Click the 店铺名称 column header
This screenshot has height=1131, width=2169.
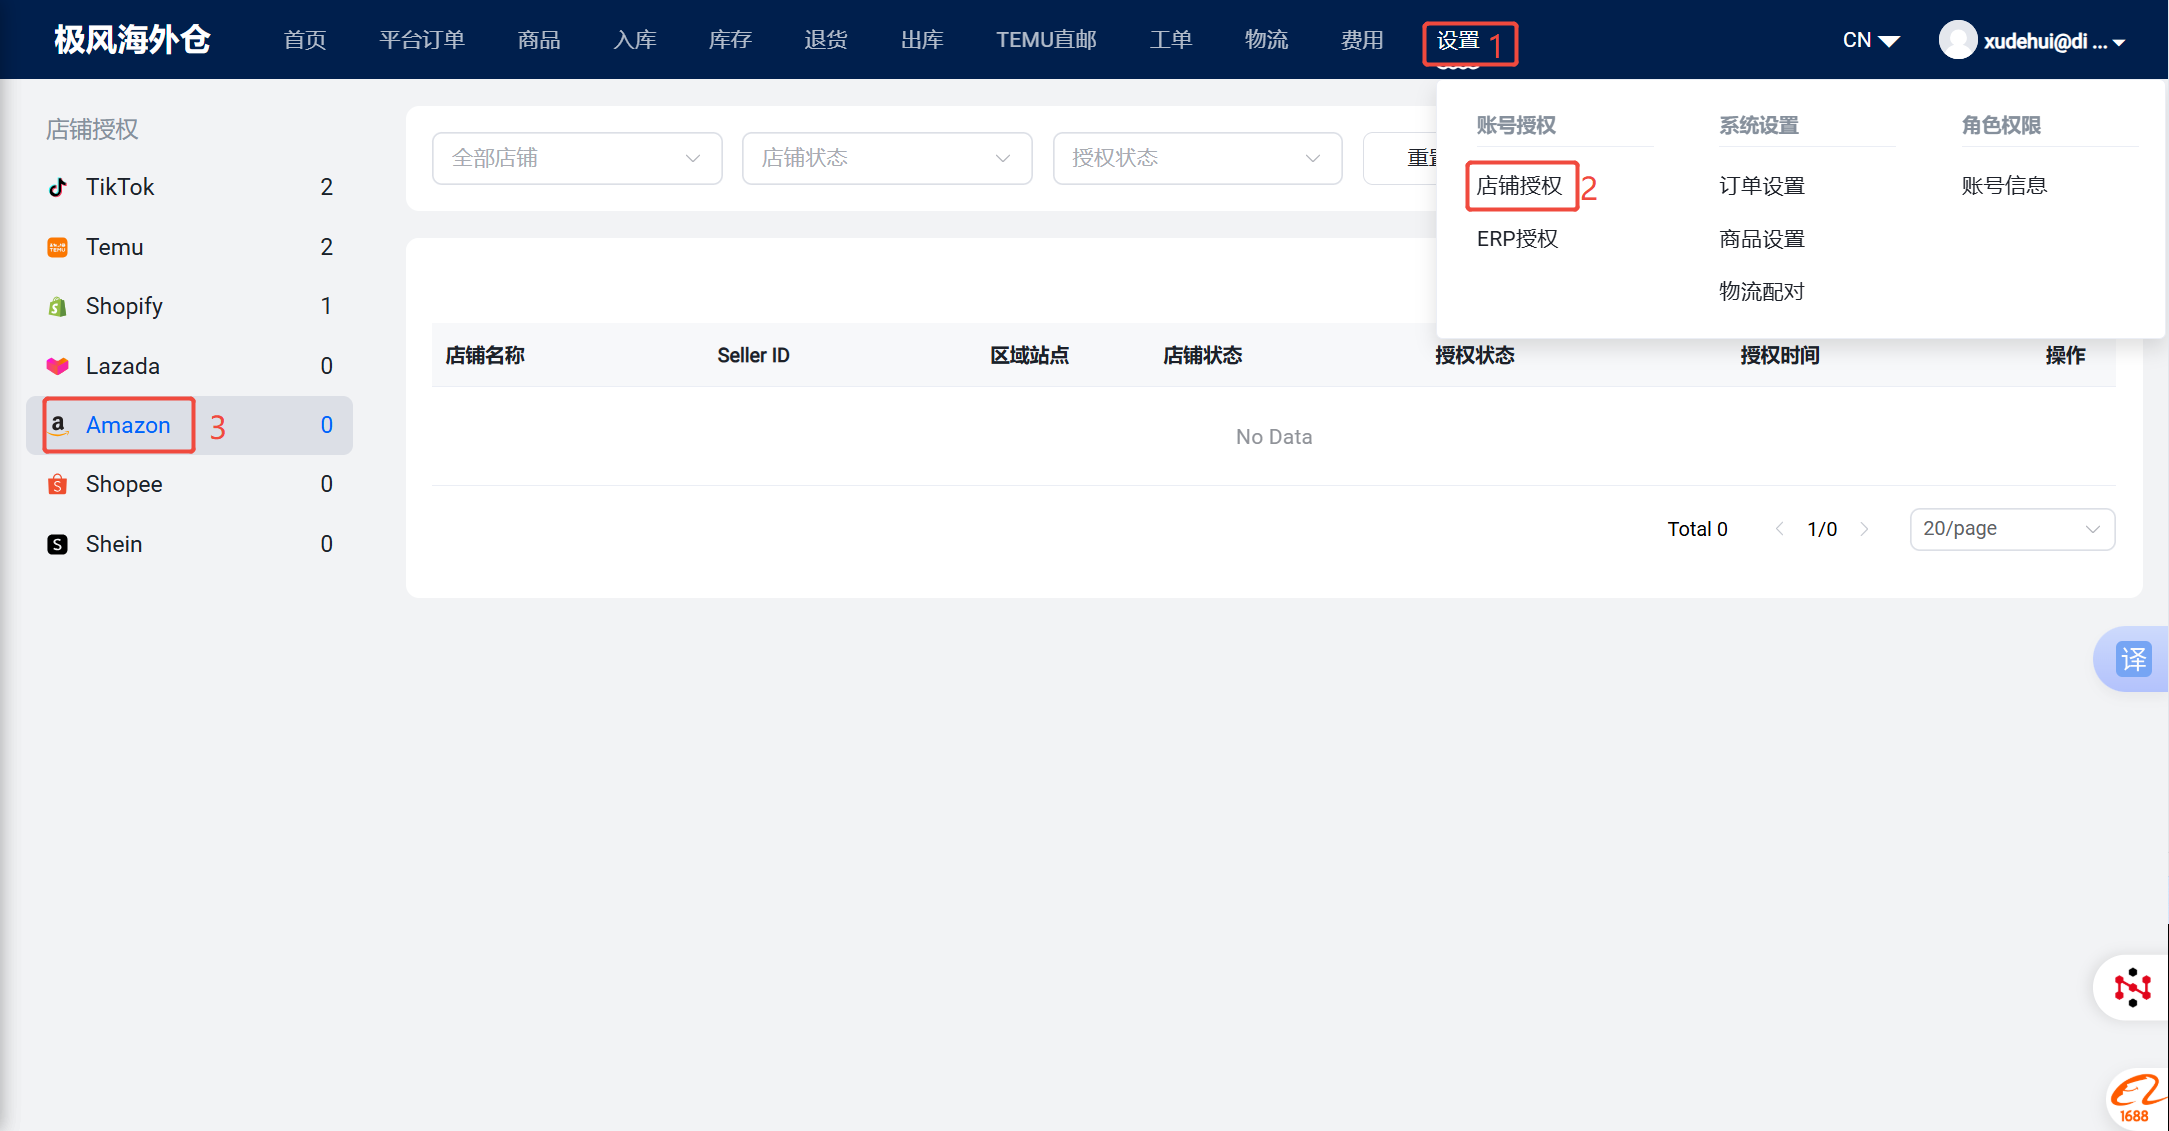(485, 355)
